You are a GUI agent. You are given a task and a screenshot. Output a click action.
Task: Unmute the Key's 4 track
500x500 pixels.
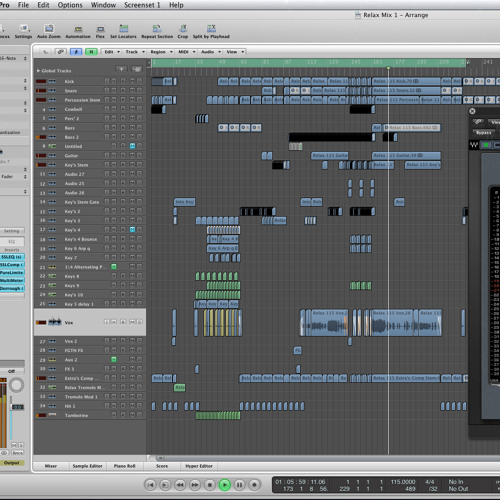tap(132, 229)
